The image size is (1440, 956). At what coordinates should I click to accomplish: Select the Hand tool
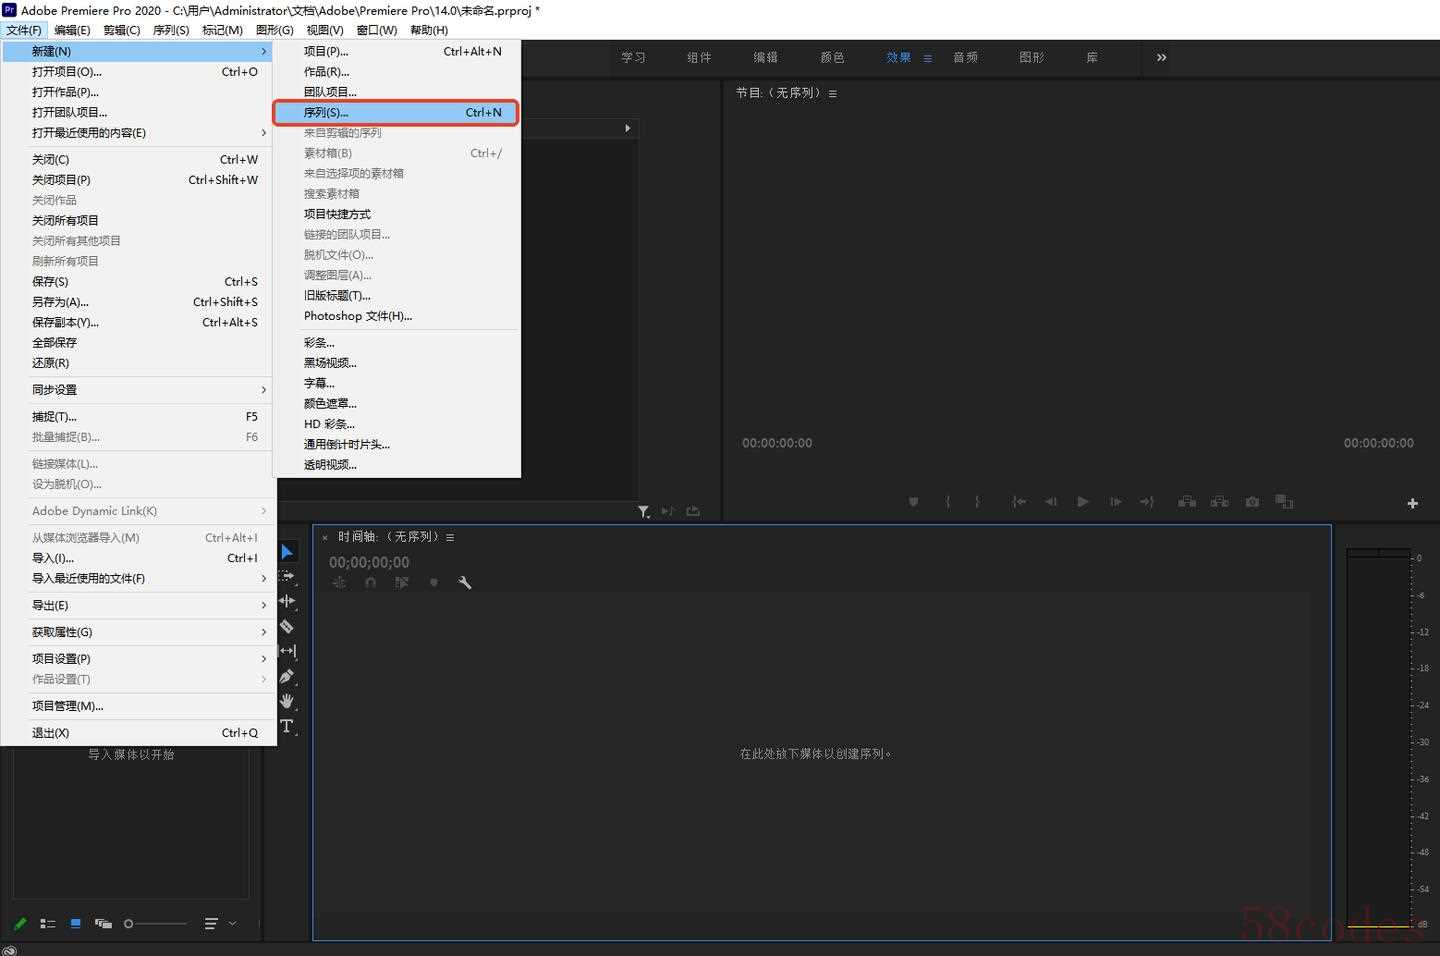click(x=287, y=701)
